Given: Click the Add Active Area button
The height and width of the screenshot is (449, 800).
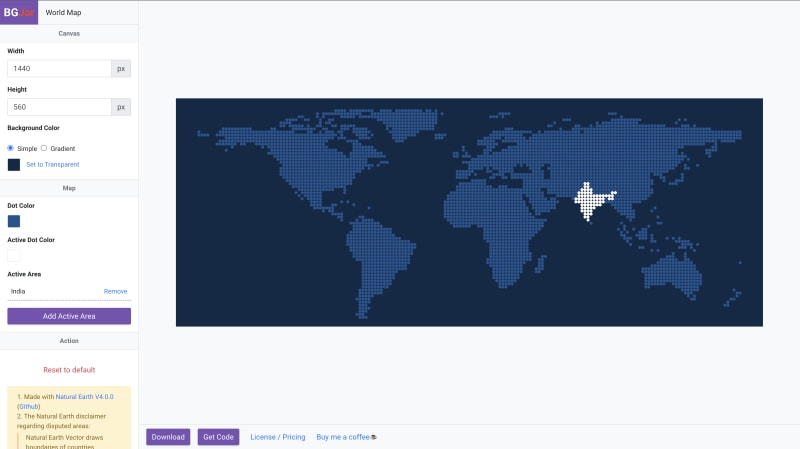Looking at the screenshot, I should (69, 316).
